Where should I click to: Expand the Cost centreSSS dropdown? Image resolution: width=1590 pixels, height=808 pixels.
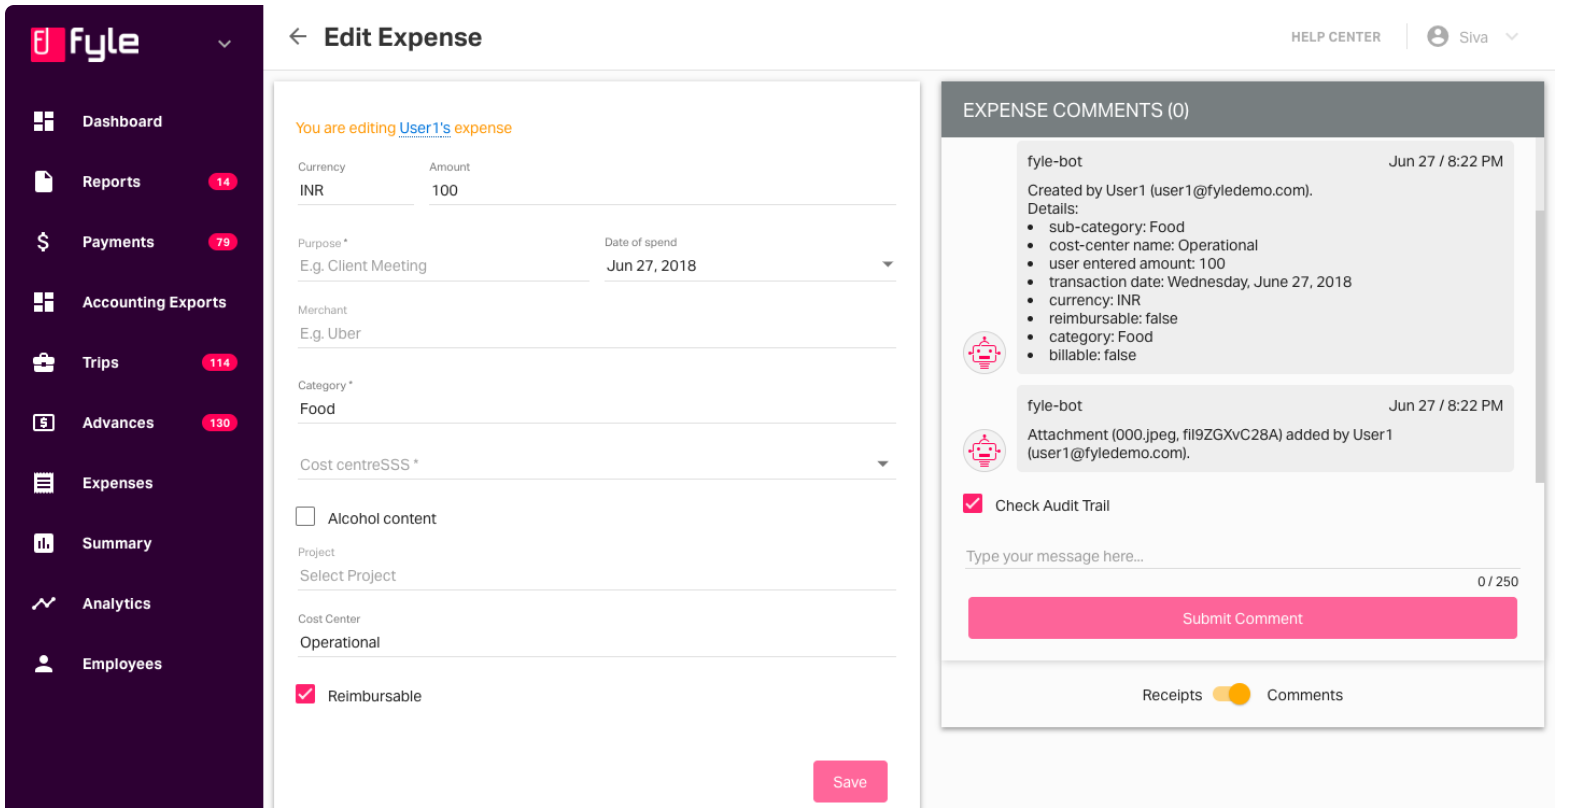click(883, 464)
